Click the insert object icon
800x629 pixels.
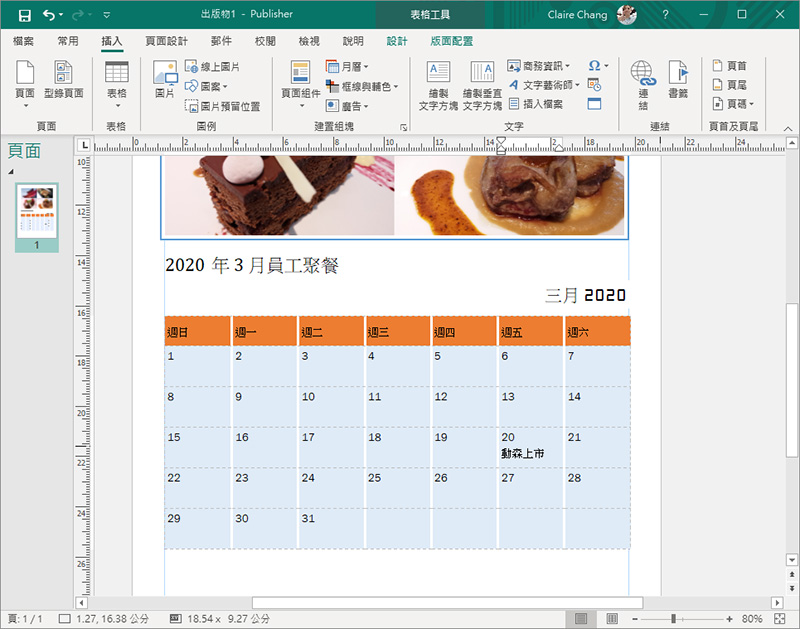point(594,104)
